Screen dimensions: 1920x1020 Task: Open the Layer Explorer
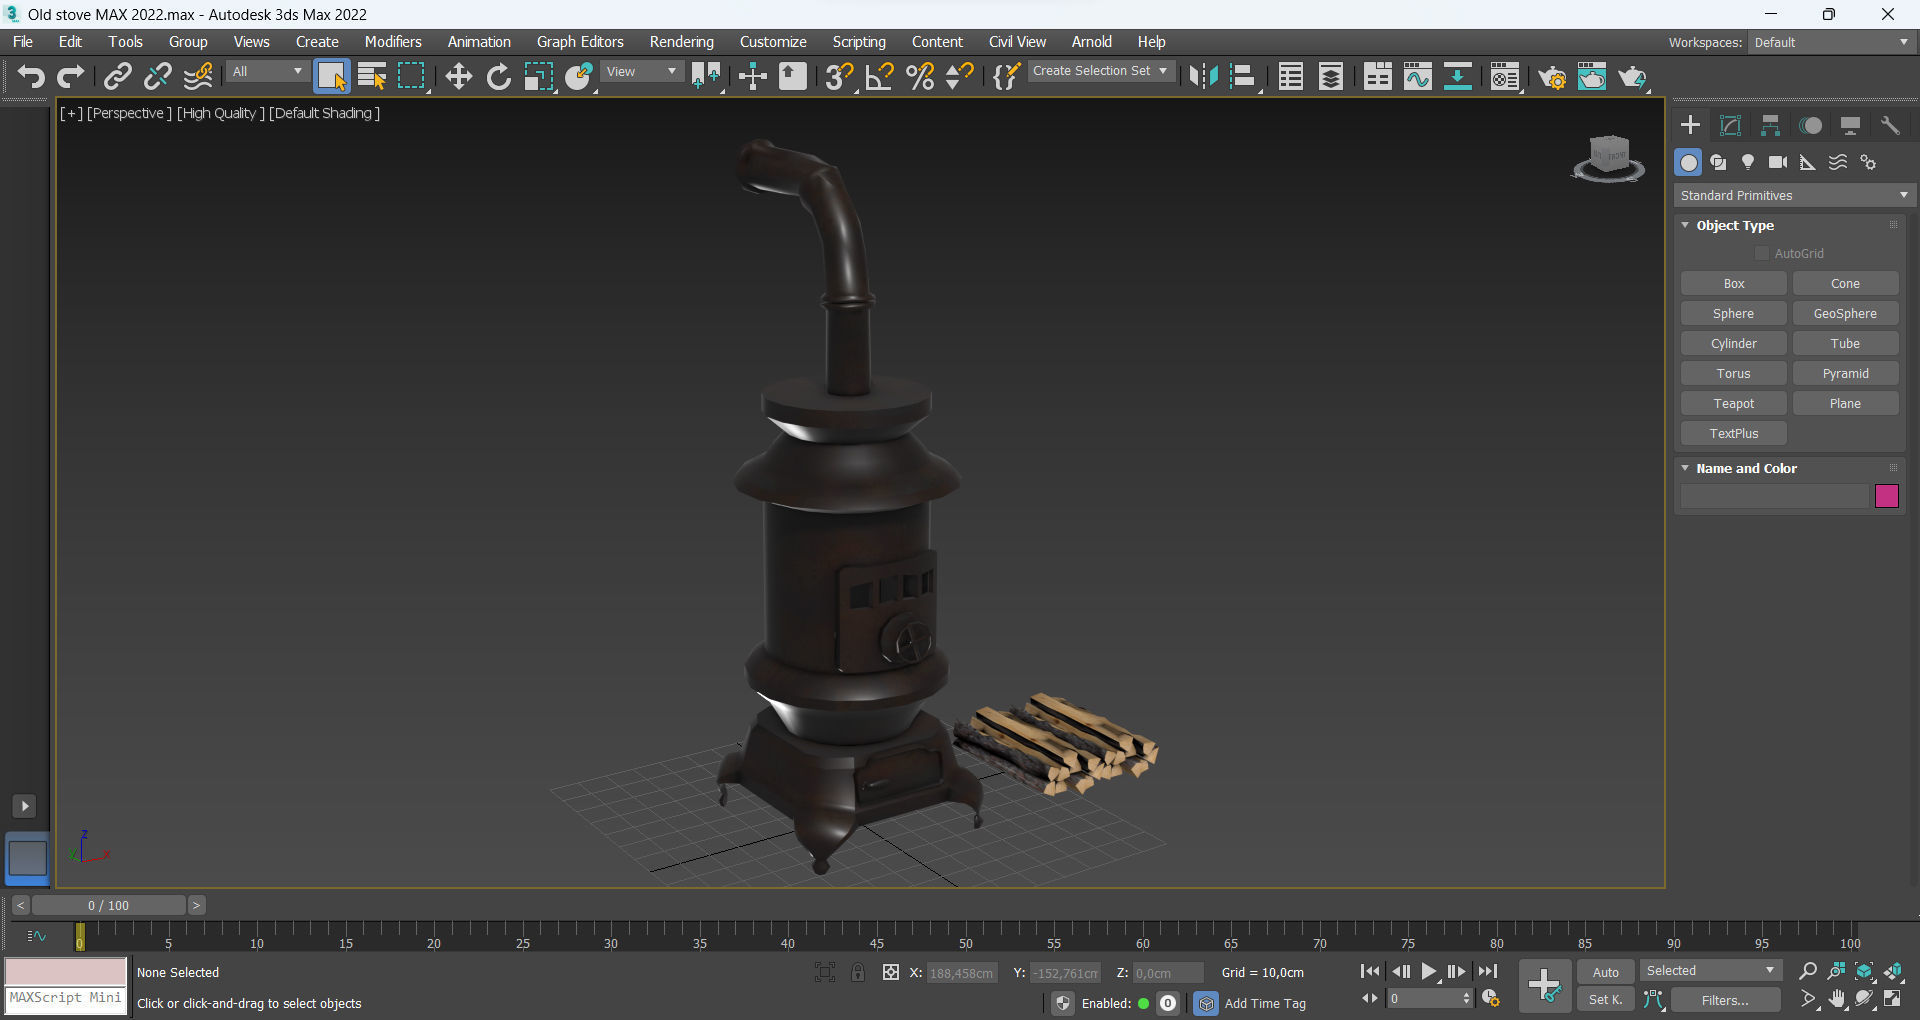[1331, 77]
